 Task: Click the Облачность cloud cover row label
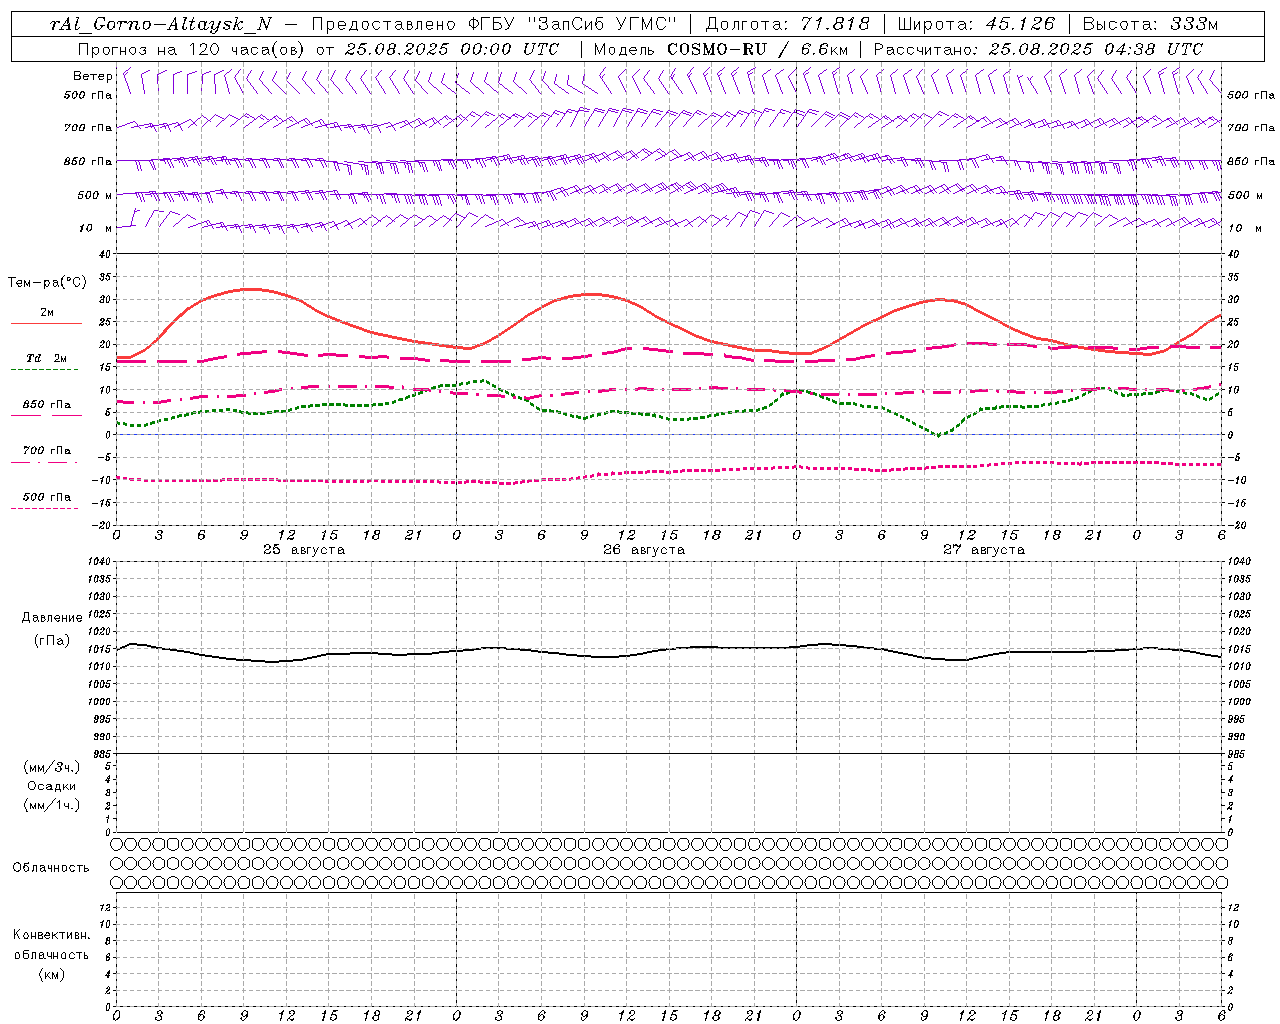51,868
